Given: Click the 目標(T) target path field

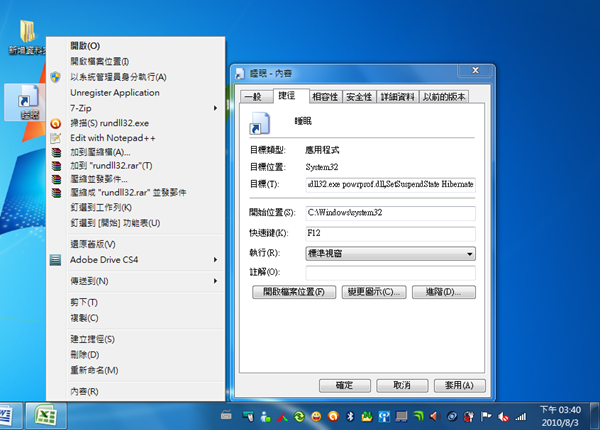Looking at the screenshot, I should click(x=390, y=184).
